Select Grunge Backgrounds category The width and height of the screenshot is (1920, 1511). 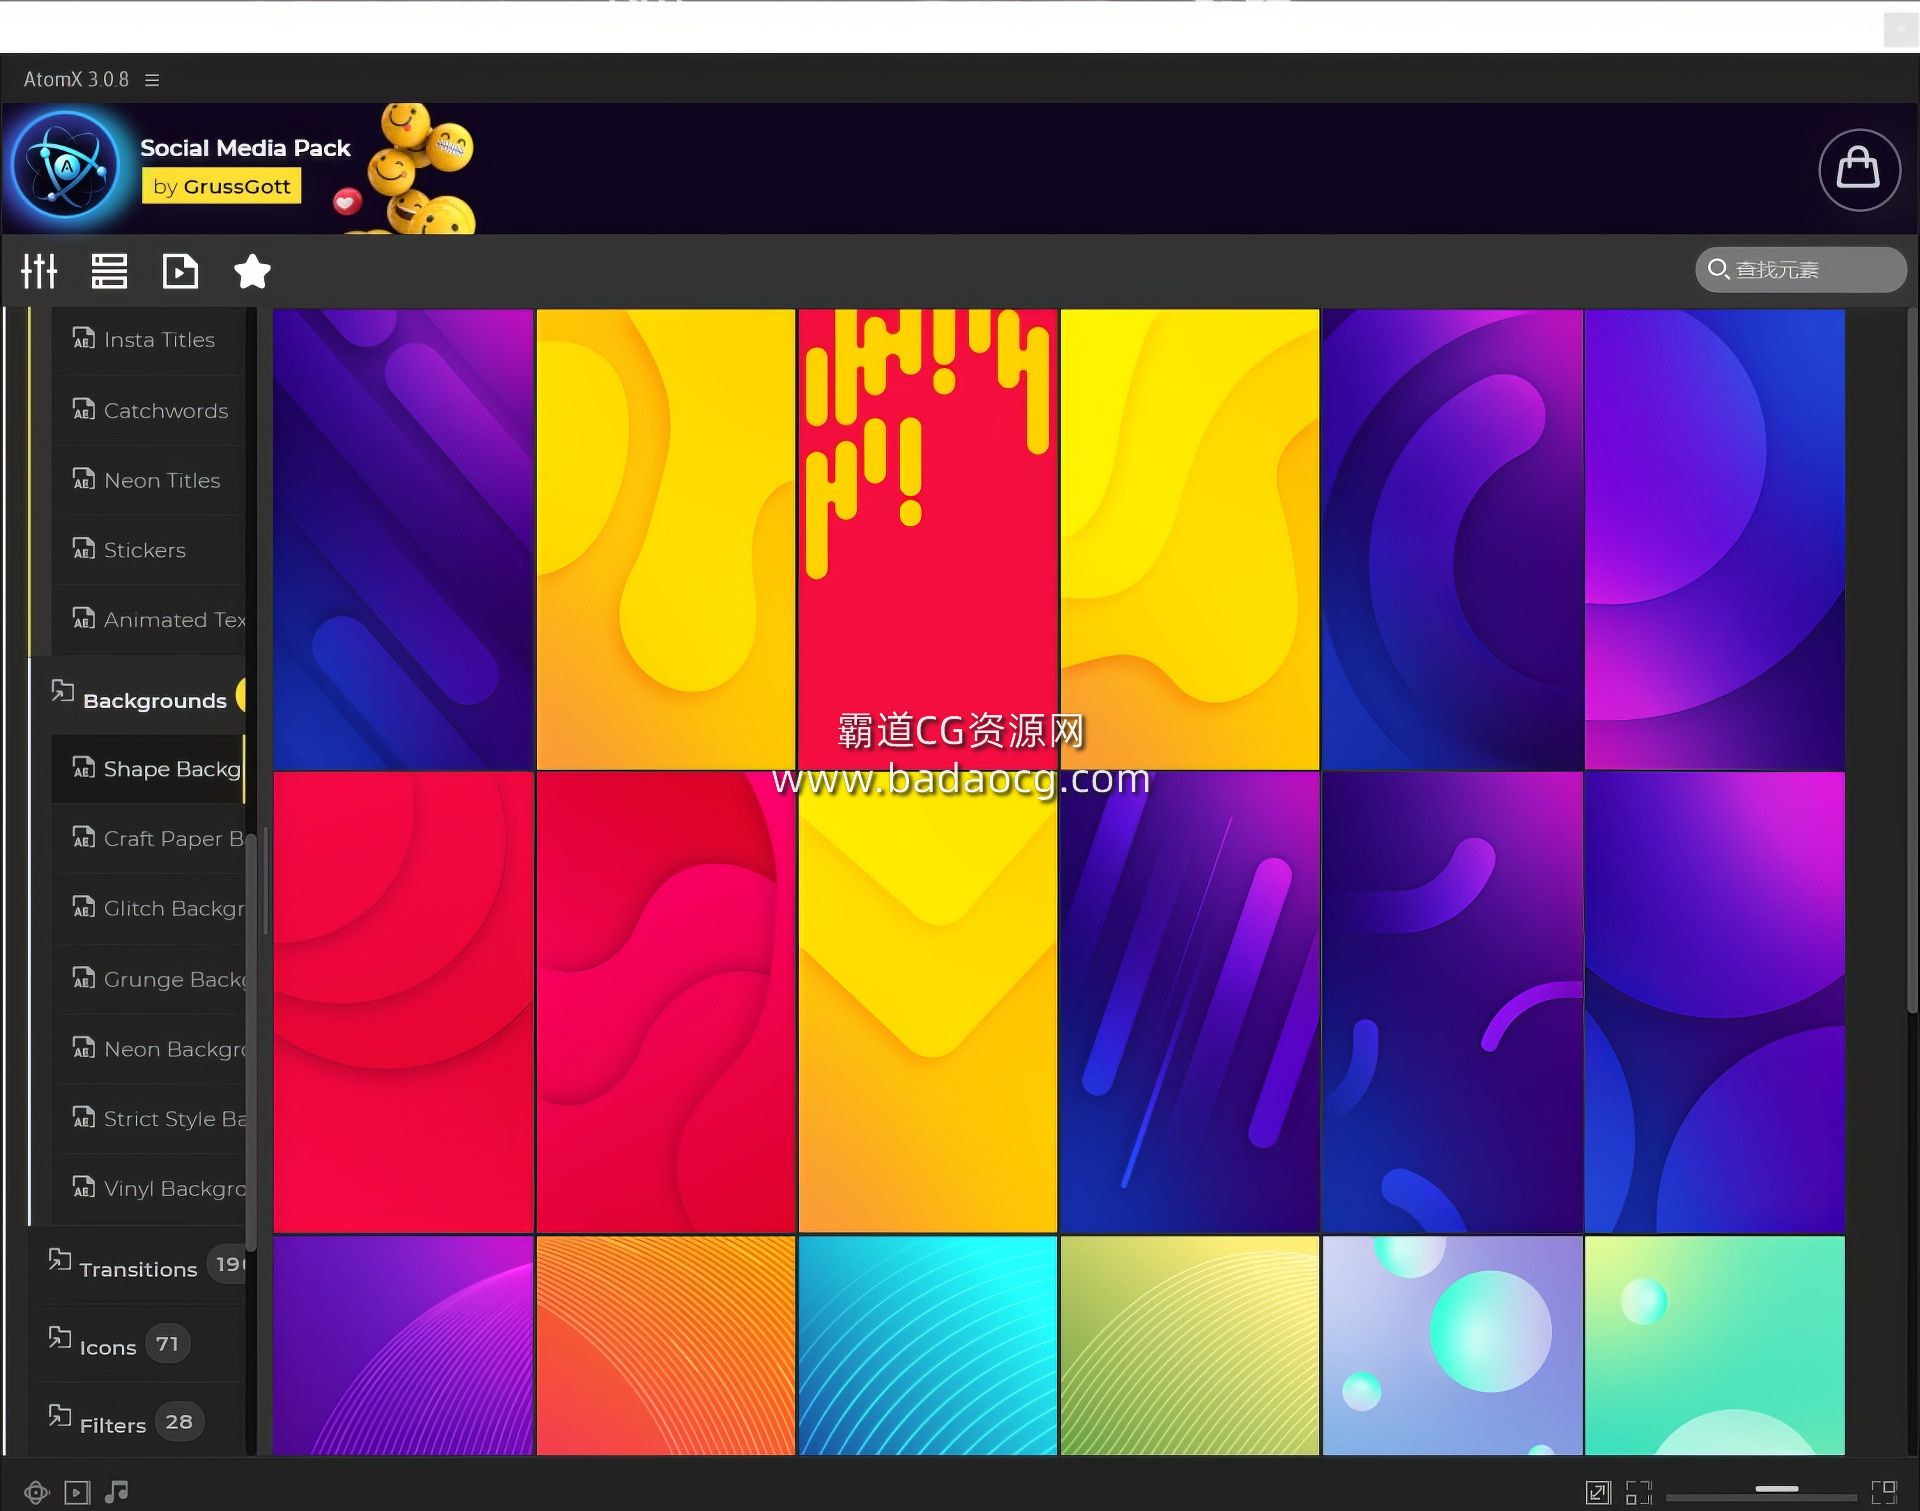pyautogui.click(x=148, y=979)
